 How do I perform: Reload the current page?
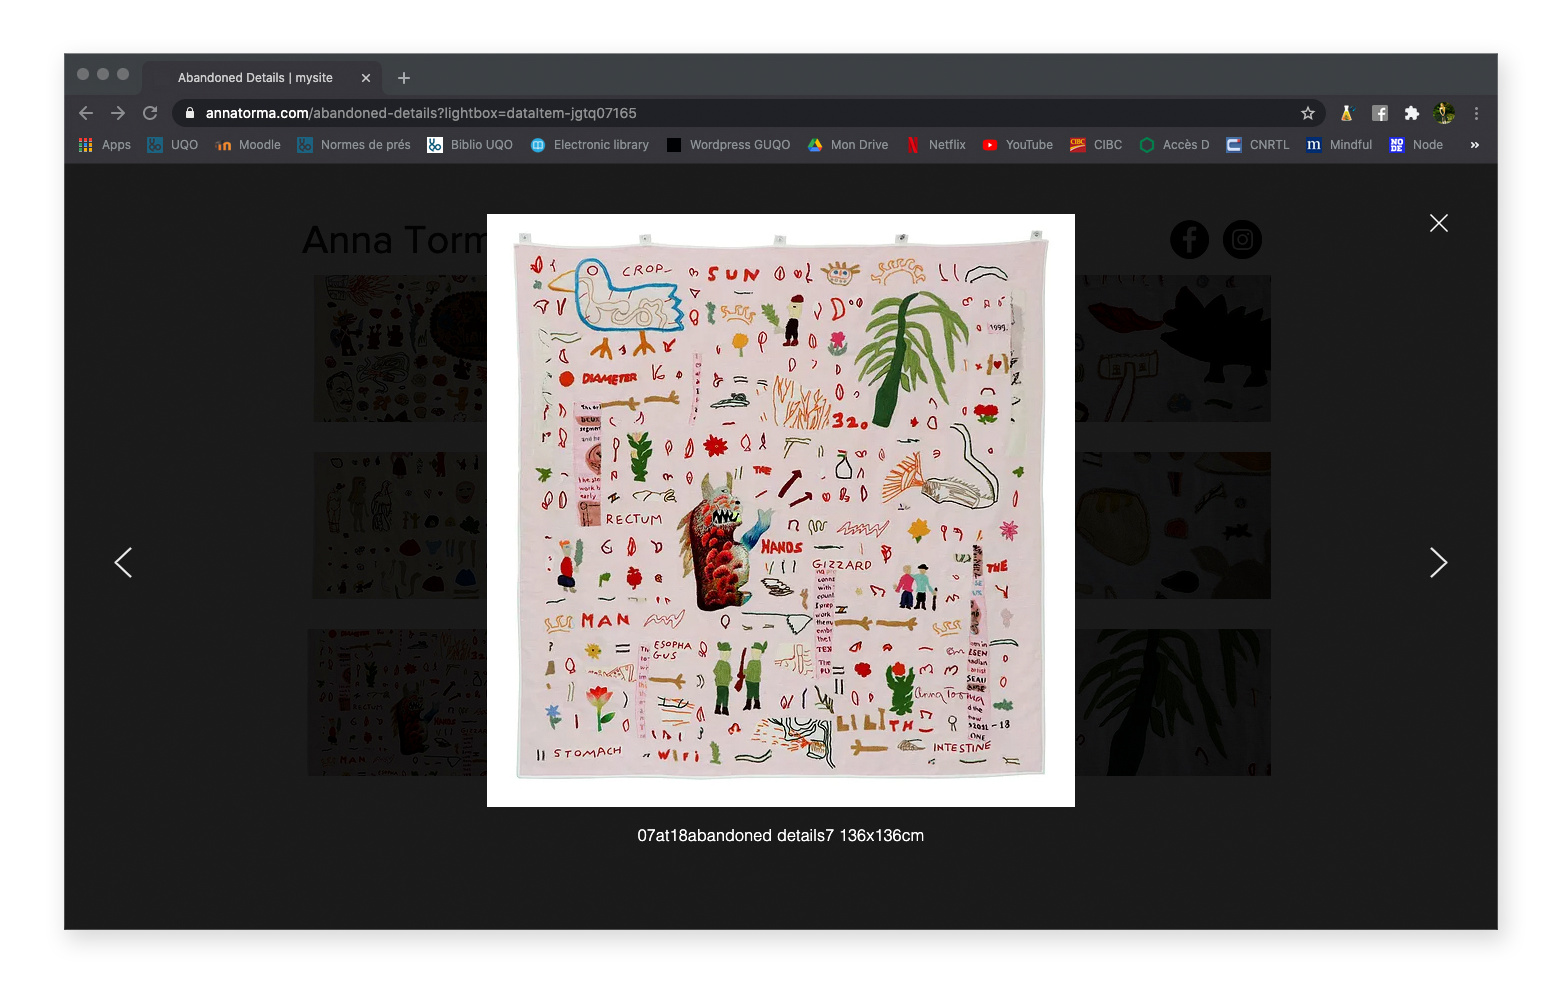[x=150, y=113]
